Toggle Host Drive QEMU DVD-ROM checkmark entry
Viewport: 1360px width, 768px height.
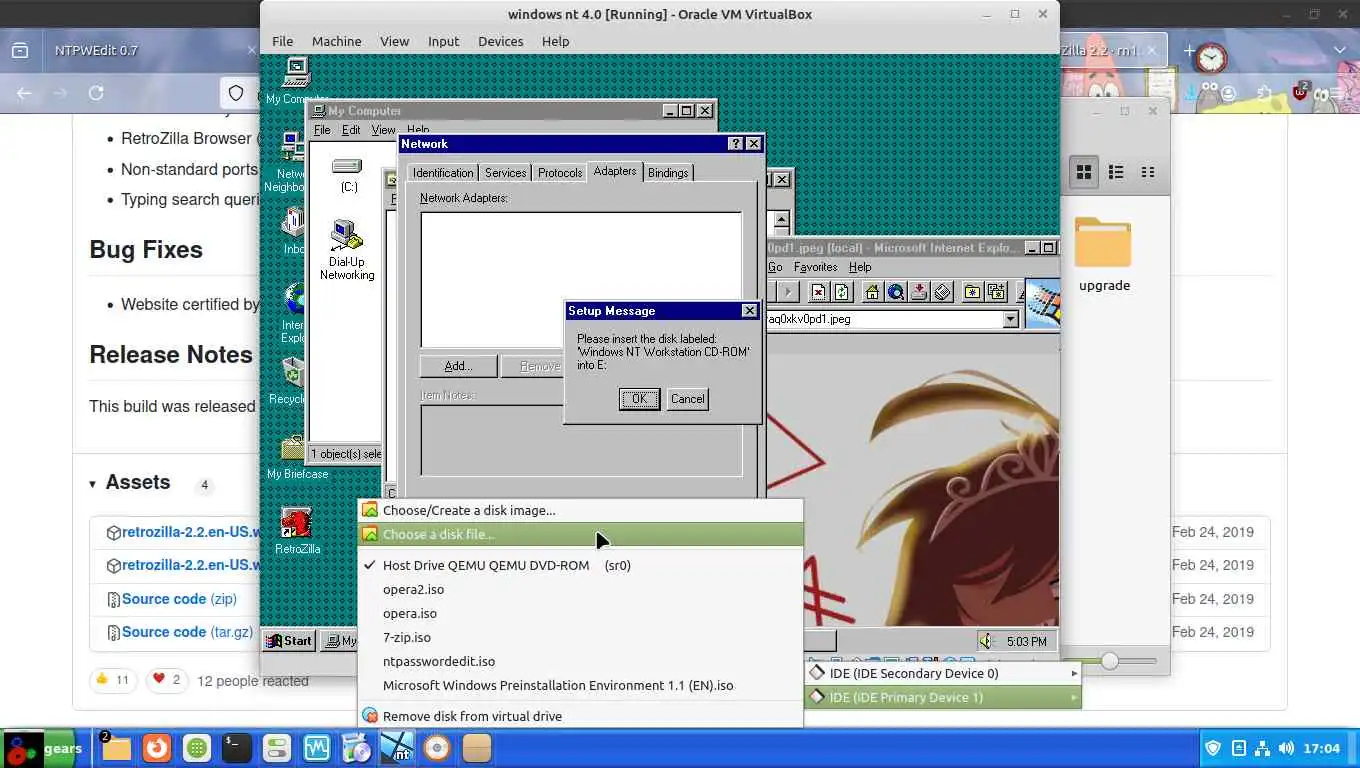pos(580,565)
